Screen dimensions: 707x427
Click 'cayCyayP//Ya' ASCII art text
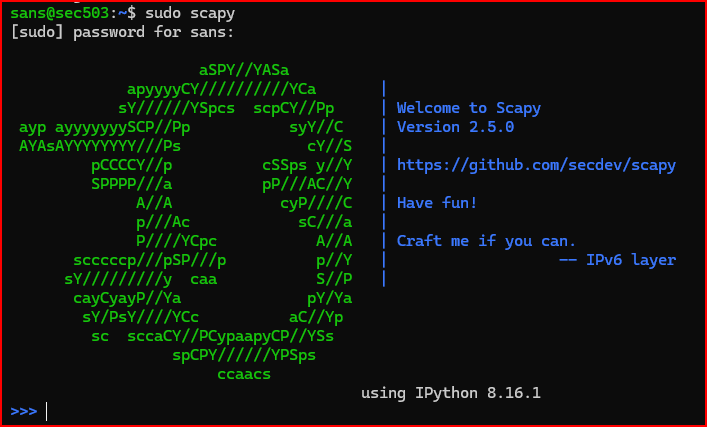pos(127,298)
